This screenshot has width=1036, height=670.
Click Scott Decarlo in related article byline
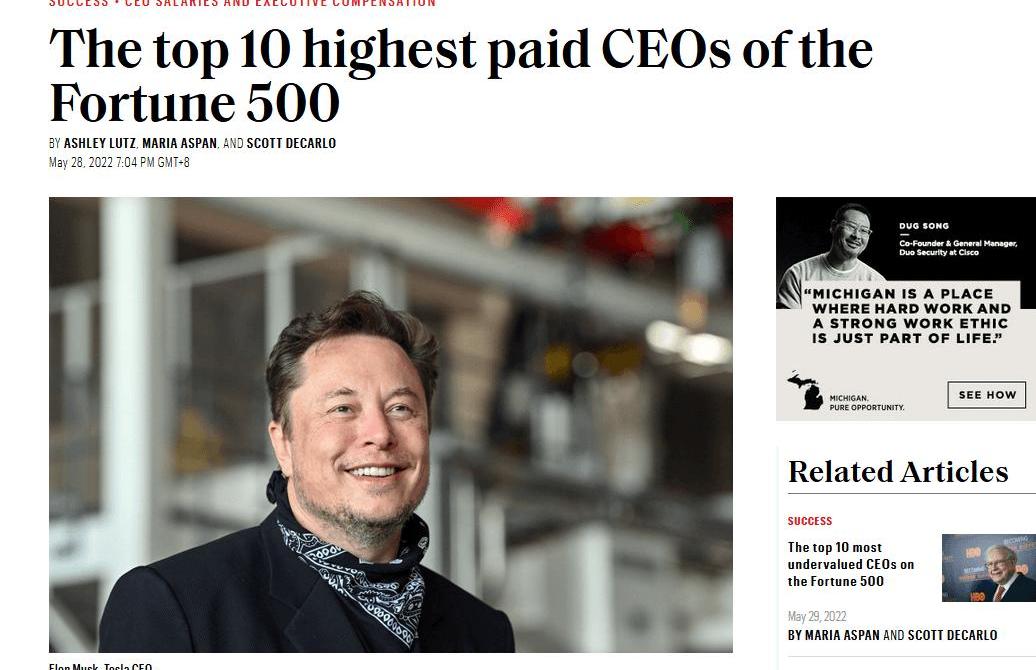click(x=952, y=635)
